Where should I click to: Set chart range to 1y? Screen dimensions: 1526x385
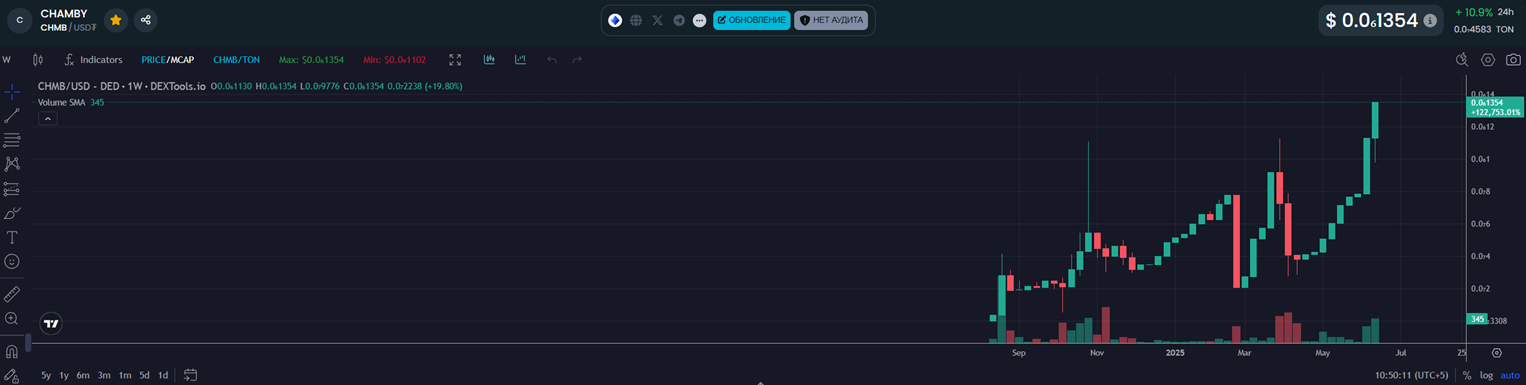64,375
